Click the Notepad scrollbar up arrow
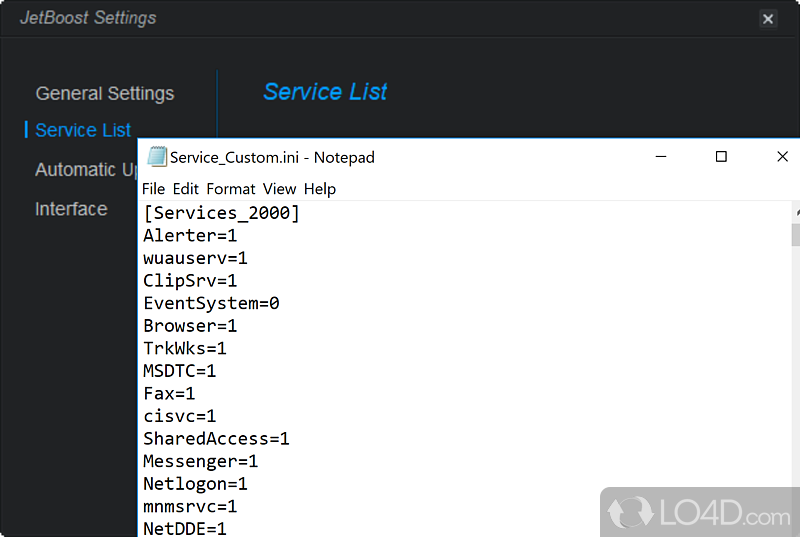 [x=796, y=213]
